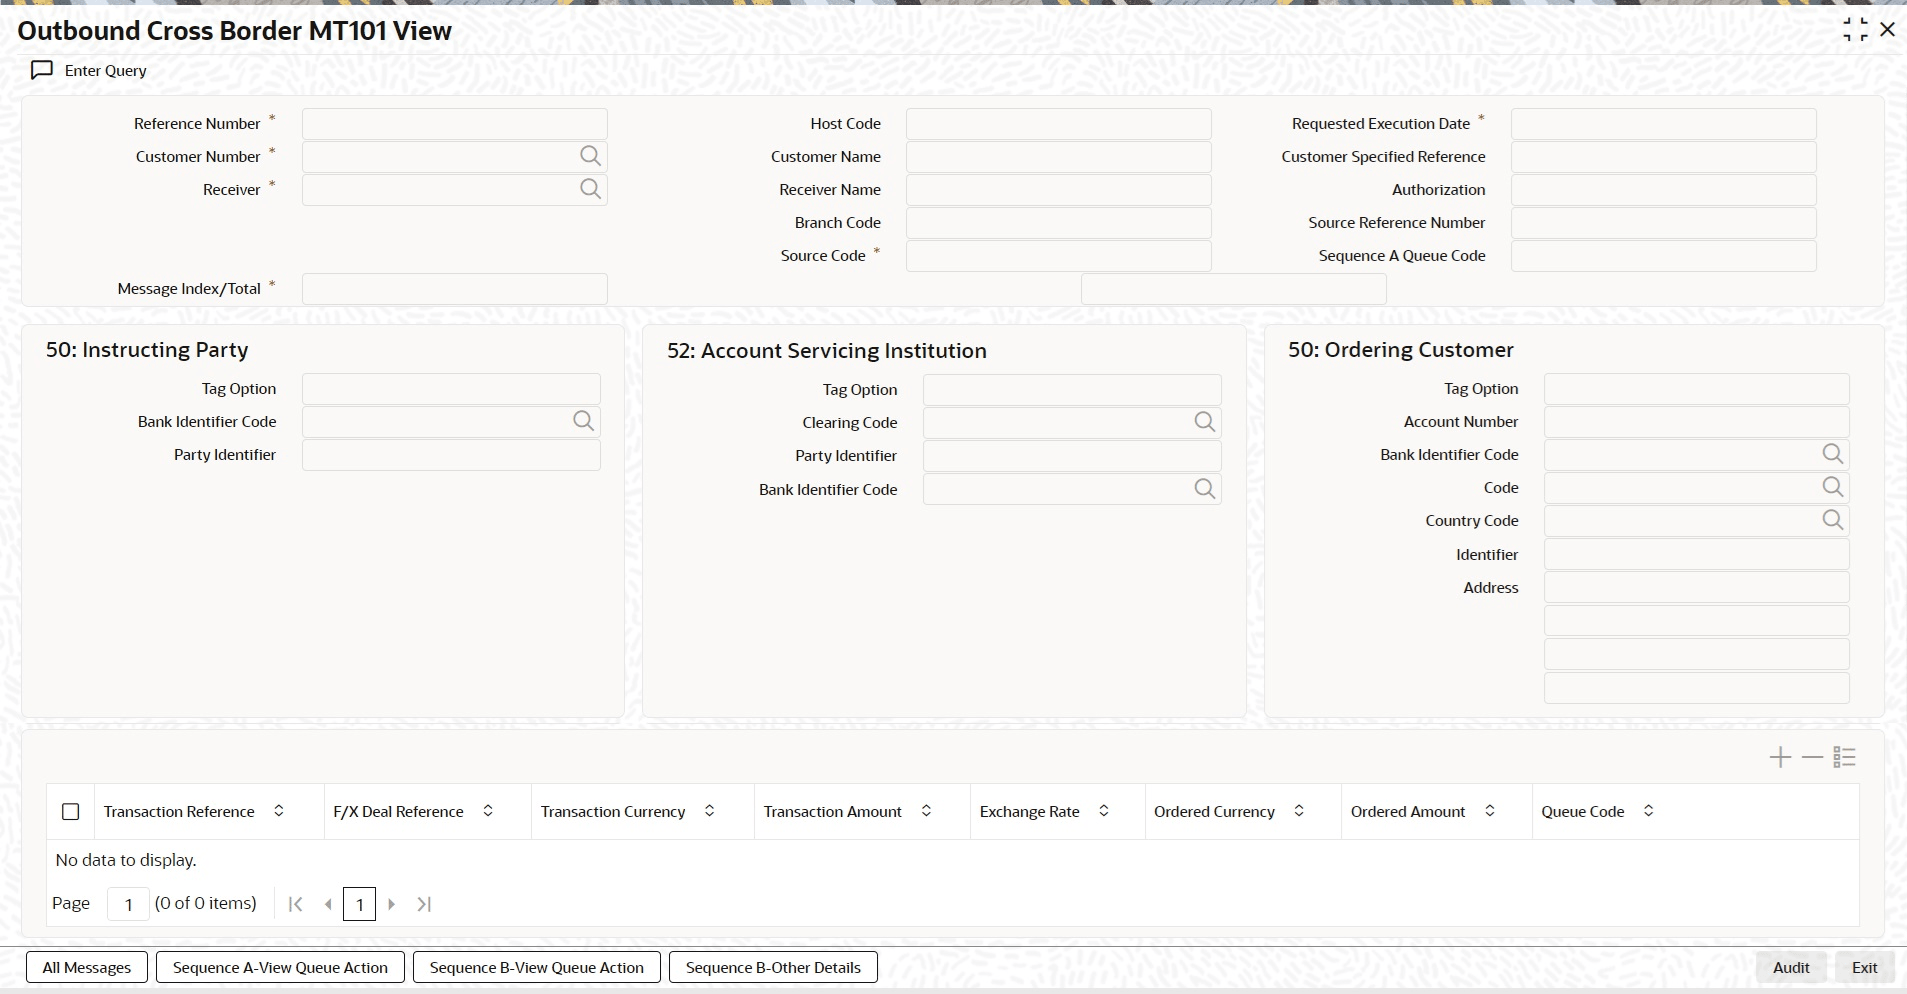1907x994 pixels.
Task: Focus the Receiver Name field
Action: 1059,190
